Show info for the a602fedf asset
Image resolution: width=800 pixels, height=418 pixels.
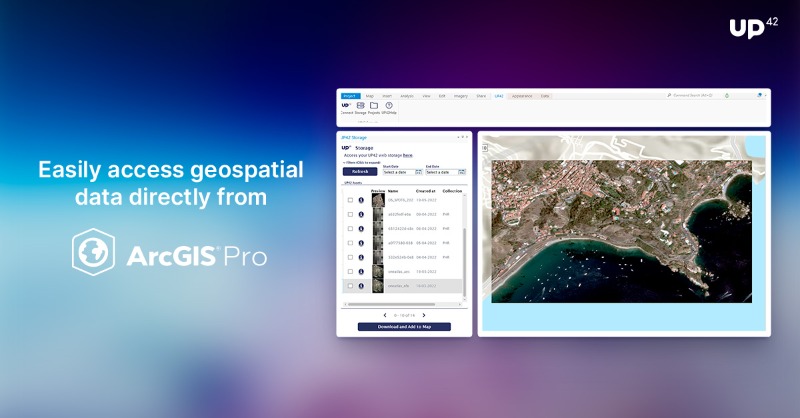pyautogui.click(x=361, y=214)
